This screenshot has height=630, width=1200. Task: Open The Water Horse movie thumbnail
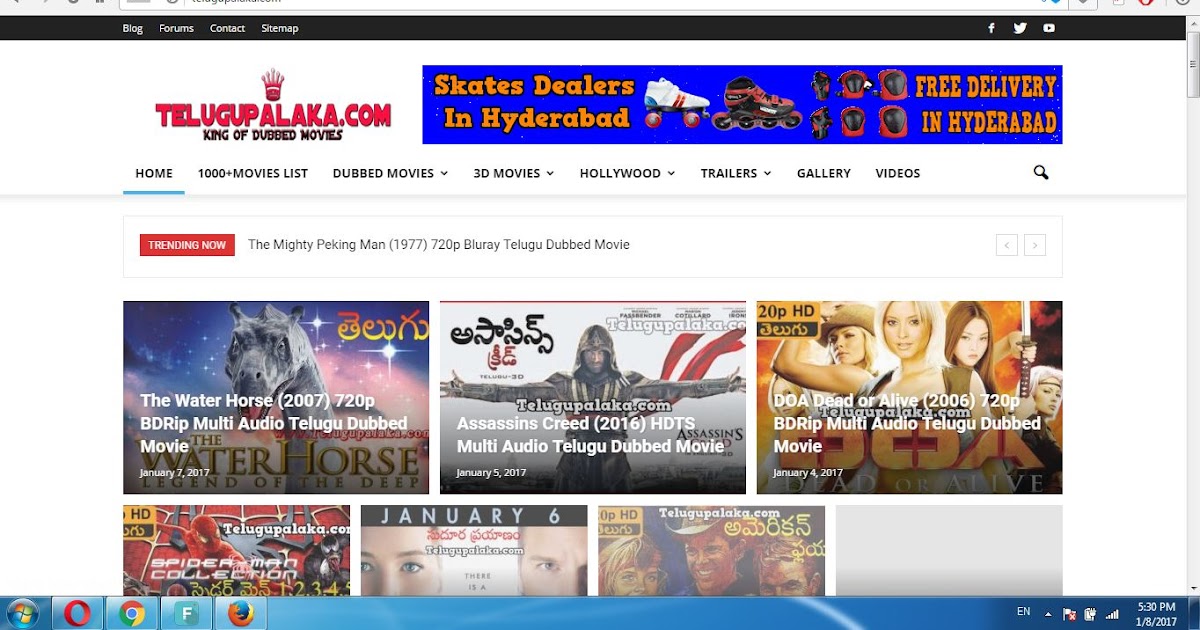click(276, 397)
